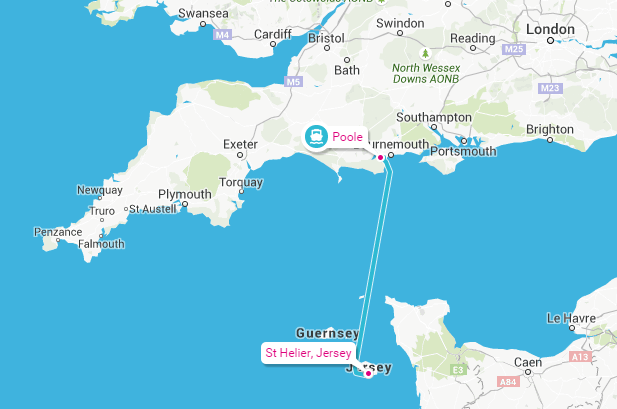Image resolution: width=617 pixels, height=409 pixels.
Task: Click the A13 road badge
Action: (x=580, y=357)
